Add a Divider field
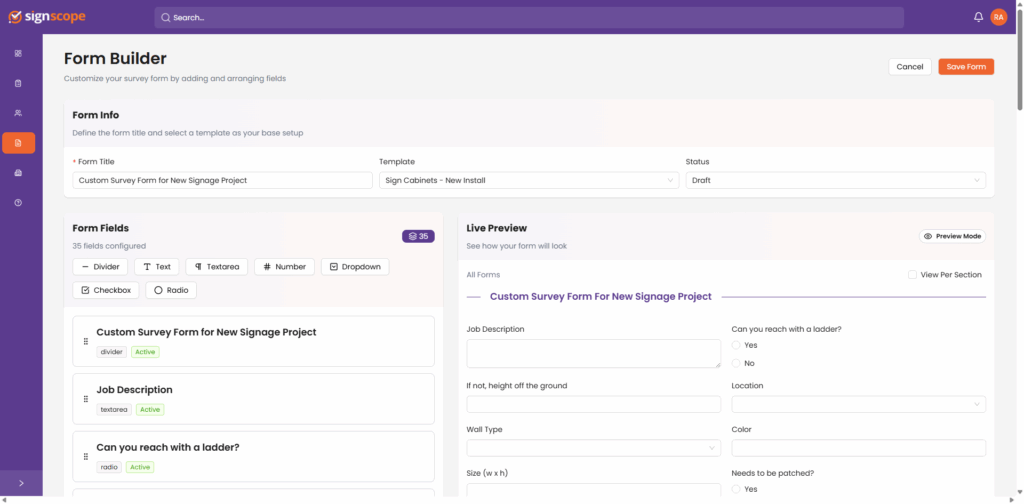Screen dimensions: 1024x504 pyautogui.click(x=100, y=266)
